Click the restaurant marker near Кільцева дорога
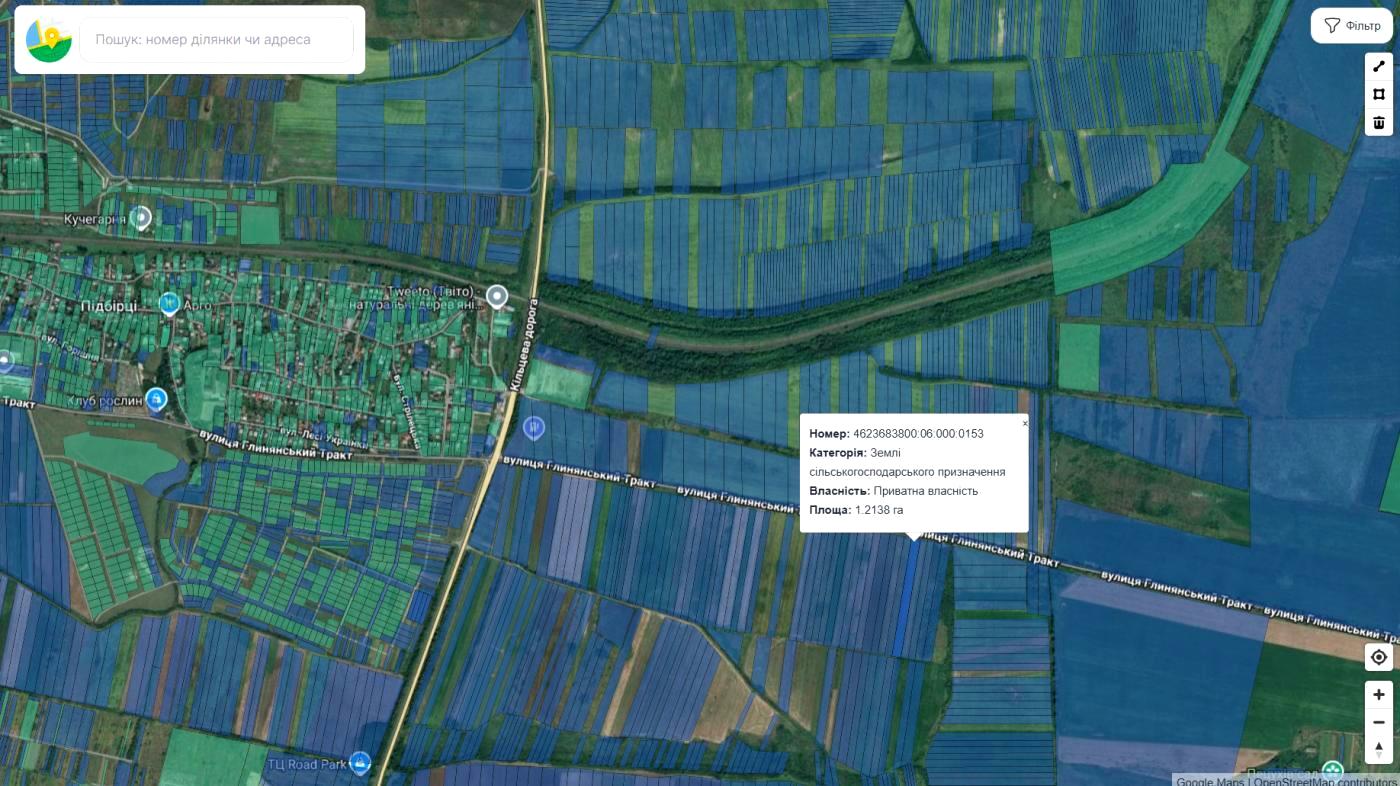The image size is (1400, 786). (534, 427)
